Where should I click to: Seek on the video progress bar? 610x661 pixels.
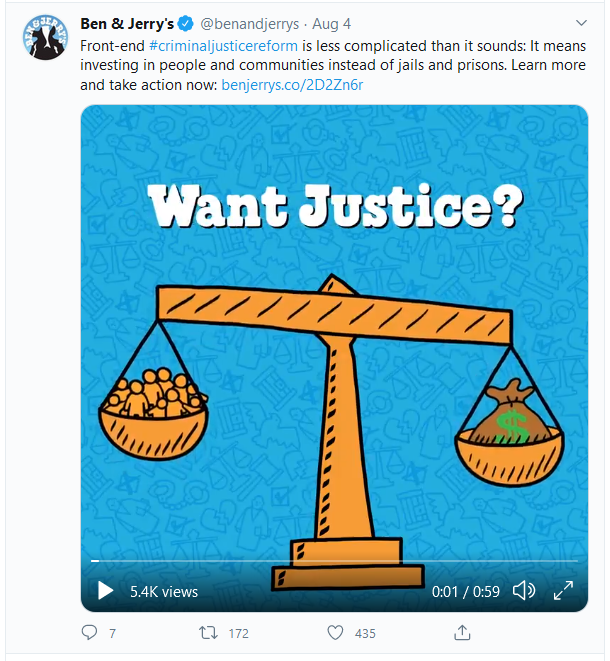pos(334,561)
